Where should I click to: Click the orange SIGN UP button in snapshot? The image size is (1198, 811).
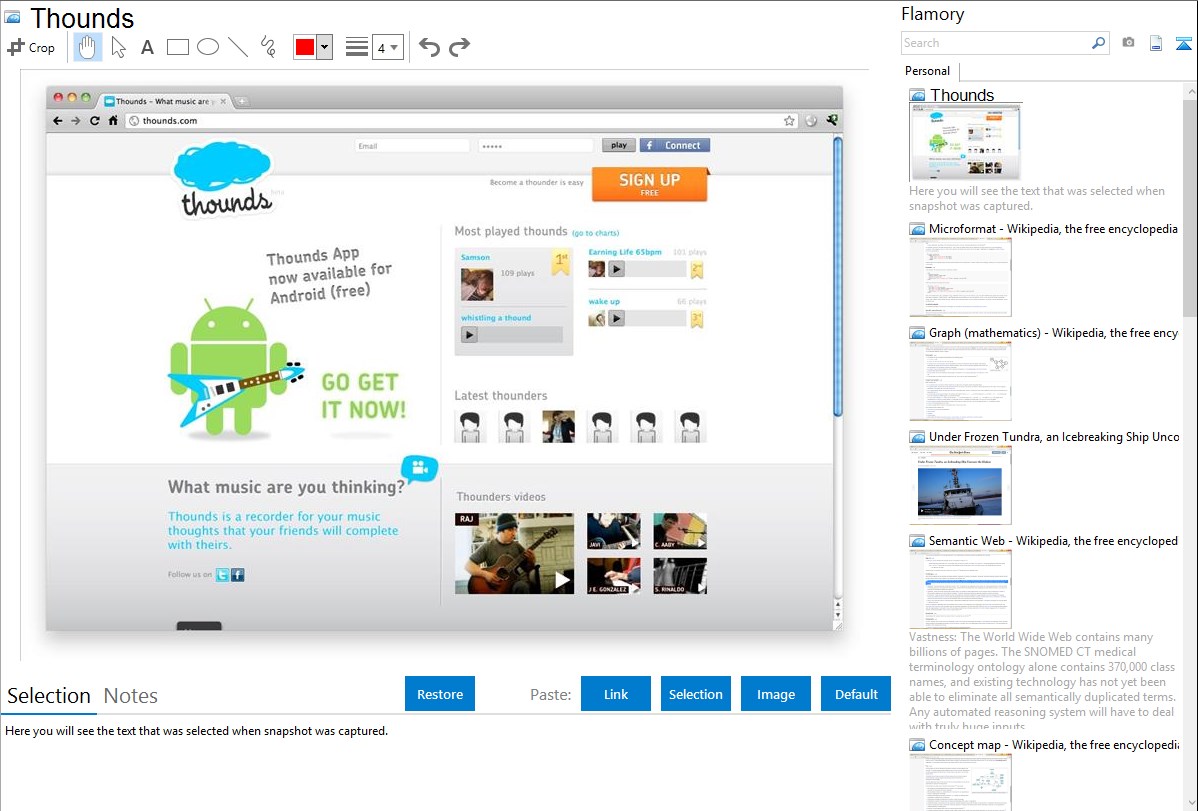649,184
